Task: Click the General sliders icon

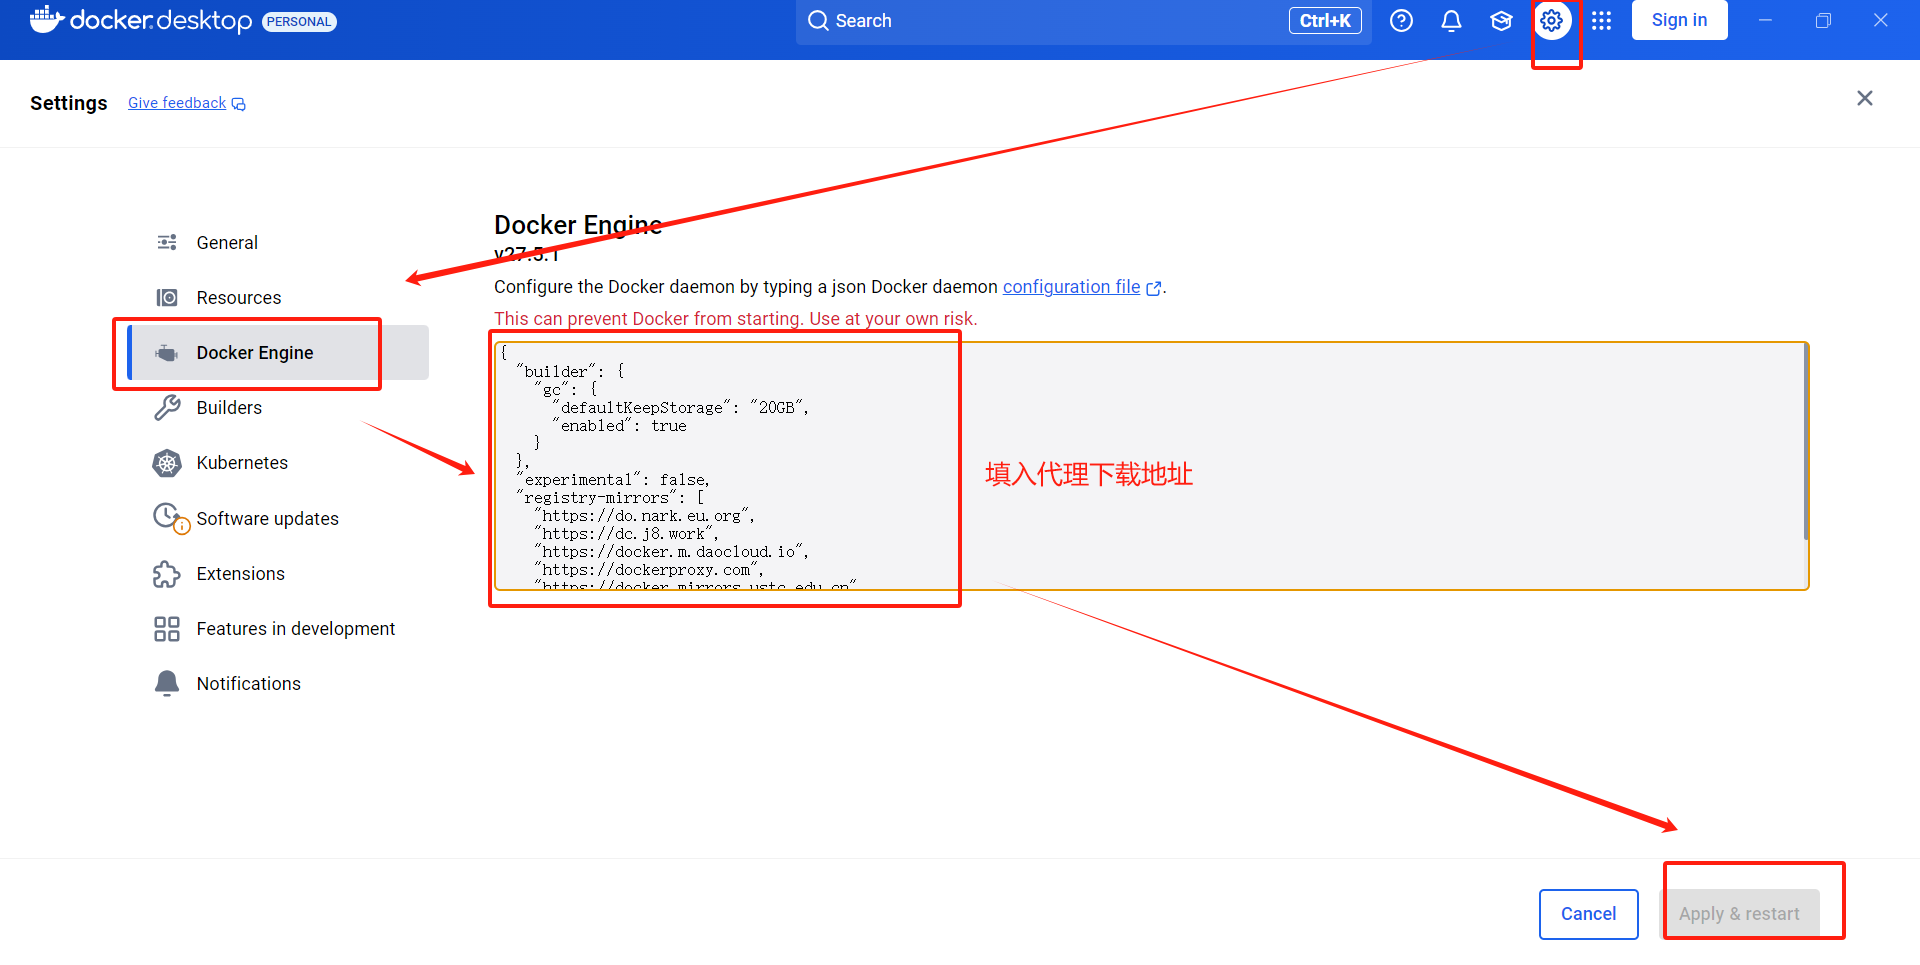Action: pos(167,243)
